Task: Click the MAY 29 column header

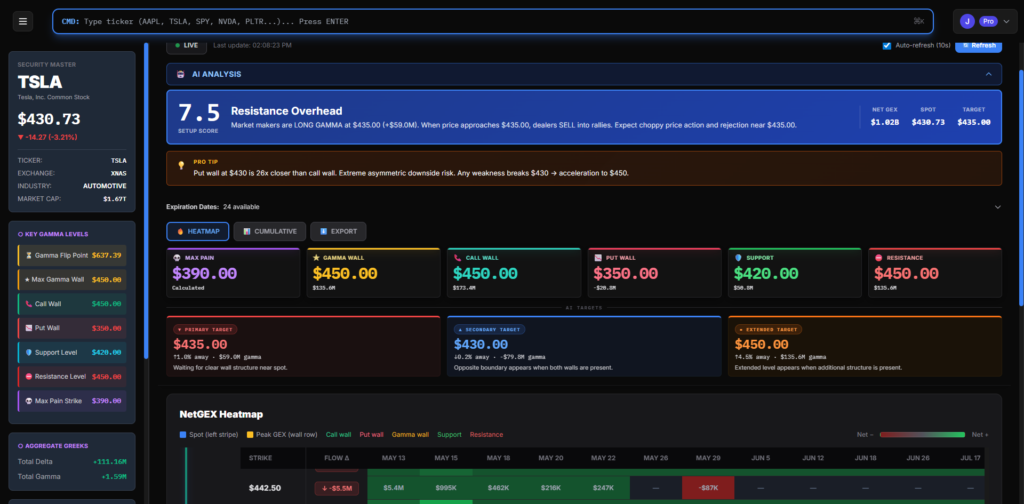Action: [x=708, y=458]
